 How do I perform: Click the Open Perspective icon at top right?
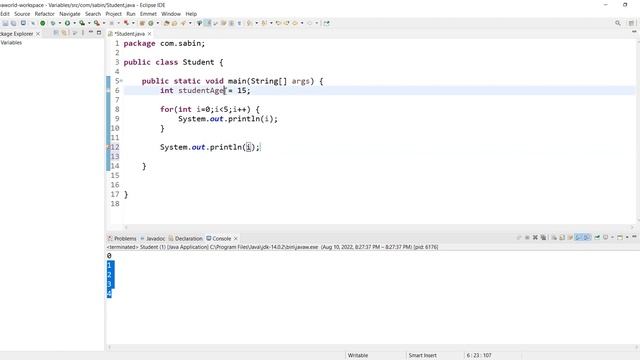[631, 23]
